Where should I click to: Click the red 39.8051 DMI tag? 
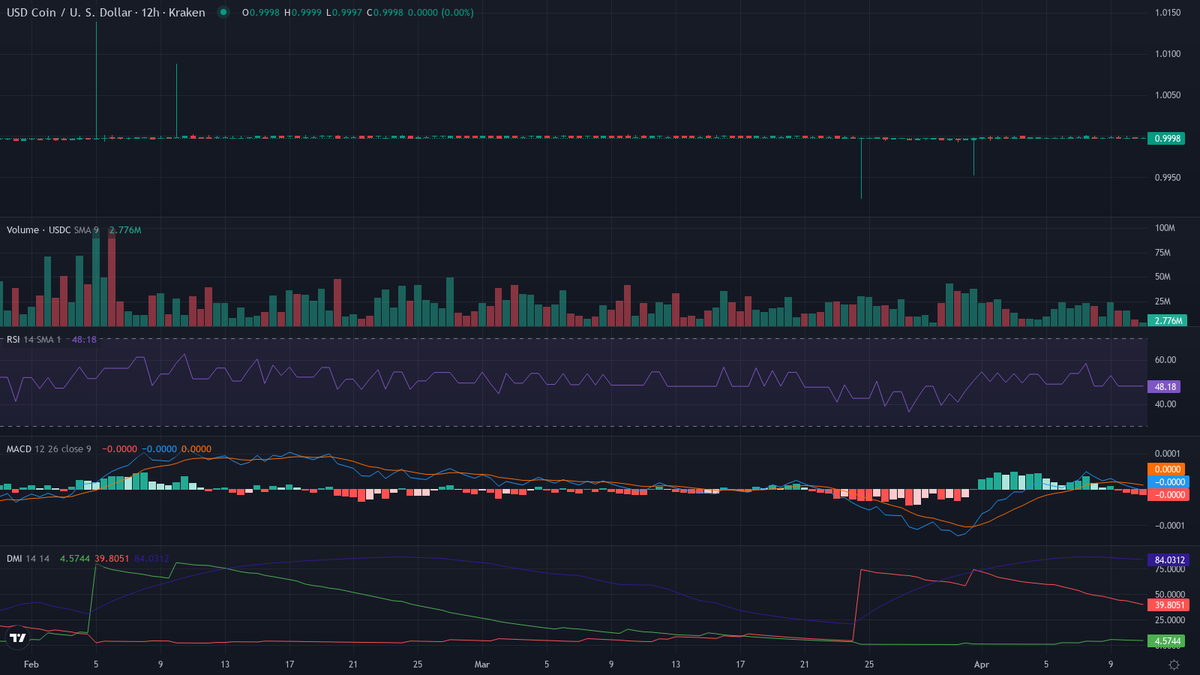point(1168,605)
